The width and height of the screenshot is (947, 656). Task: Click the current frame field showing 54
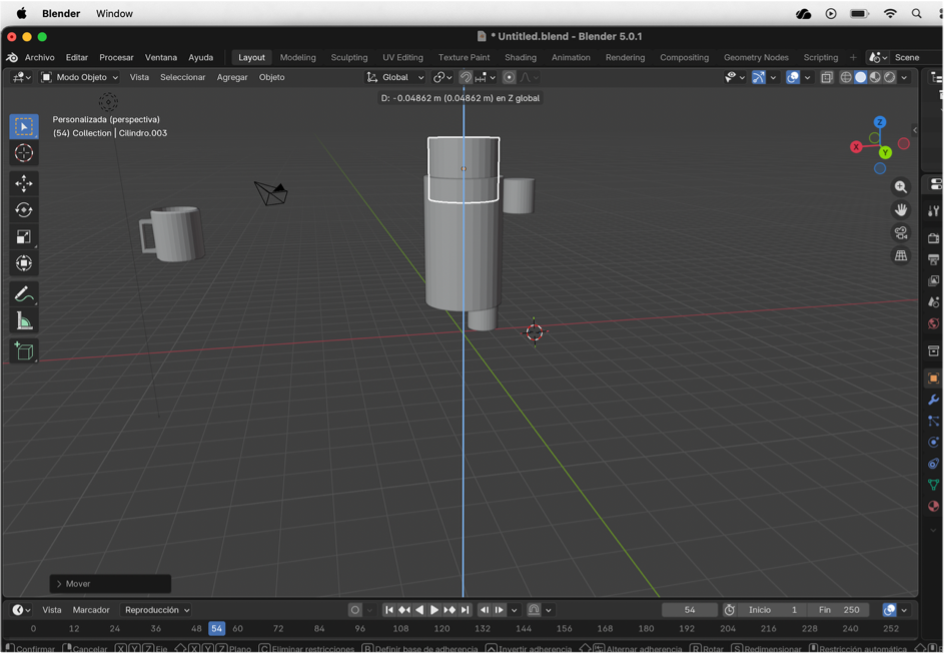coord(689,610)
